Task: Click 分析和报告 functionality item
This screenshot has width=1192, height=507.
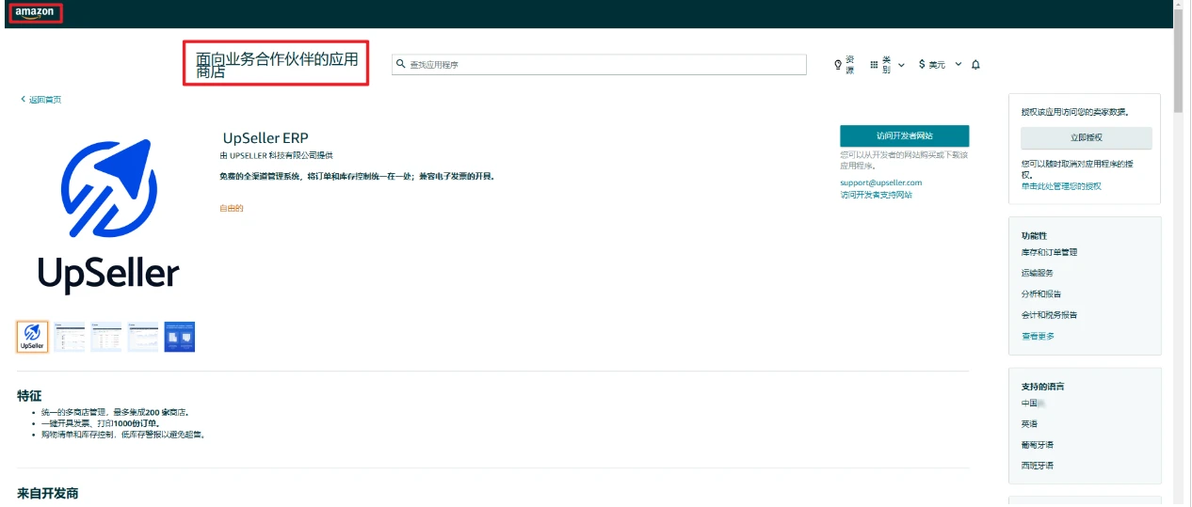Action: click(1041, 293)
